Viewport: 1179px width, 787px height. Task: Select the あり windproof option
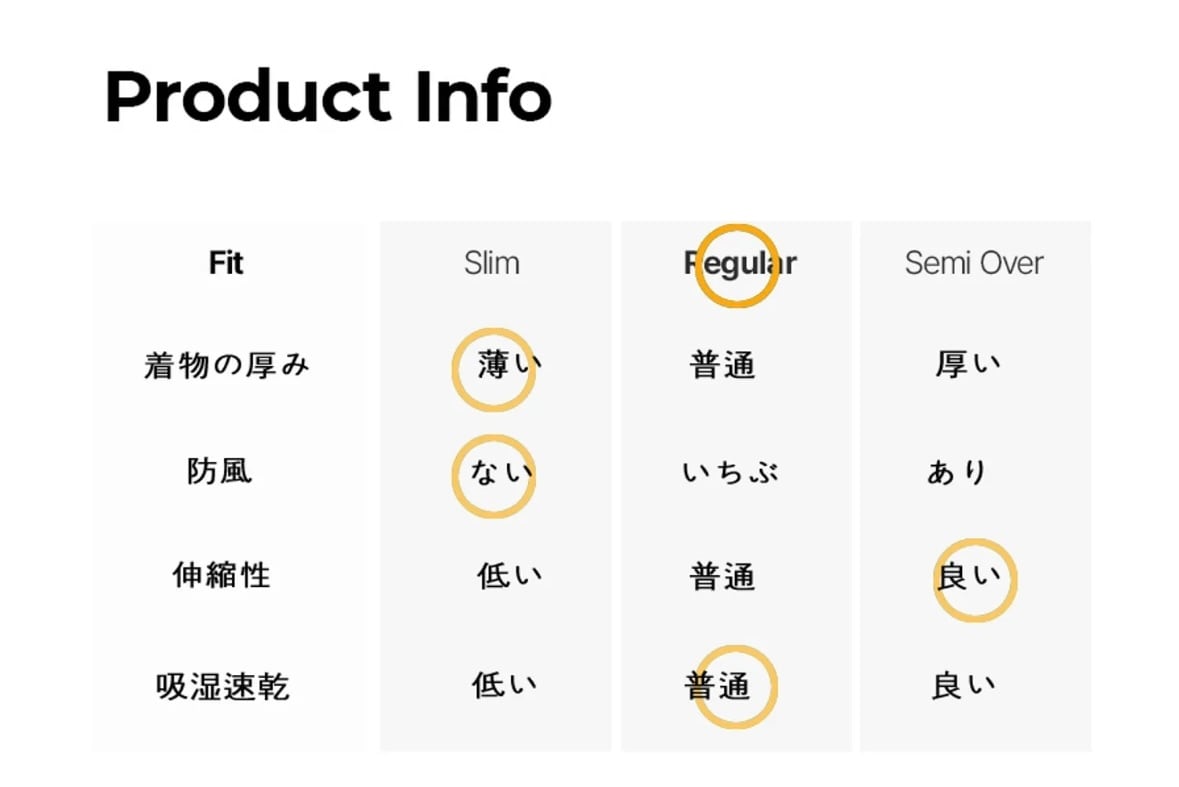pyautogui.click(x=957, y=472)
